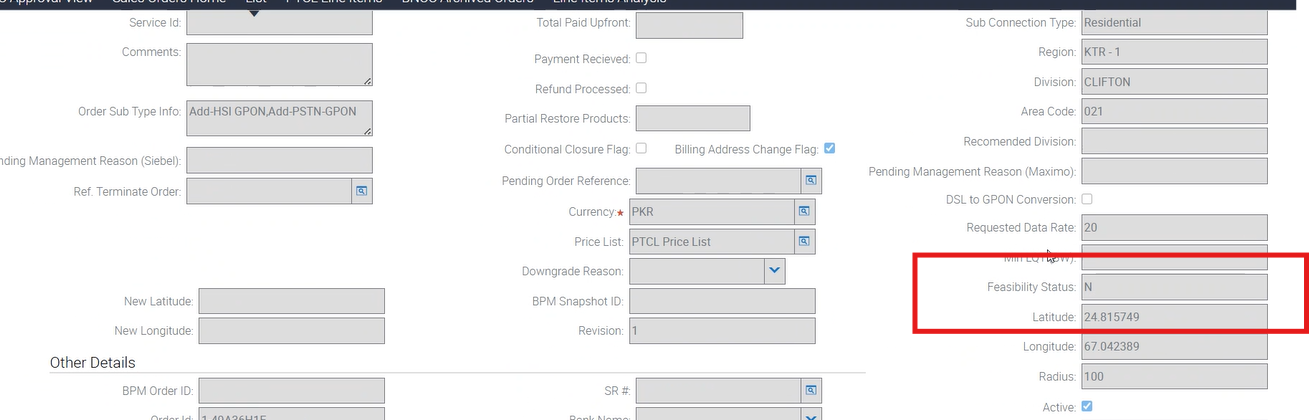The height and width of the screenshot is (420, 1309).
Task: Click the New Latitude input box
Action: 291,301
